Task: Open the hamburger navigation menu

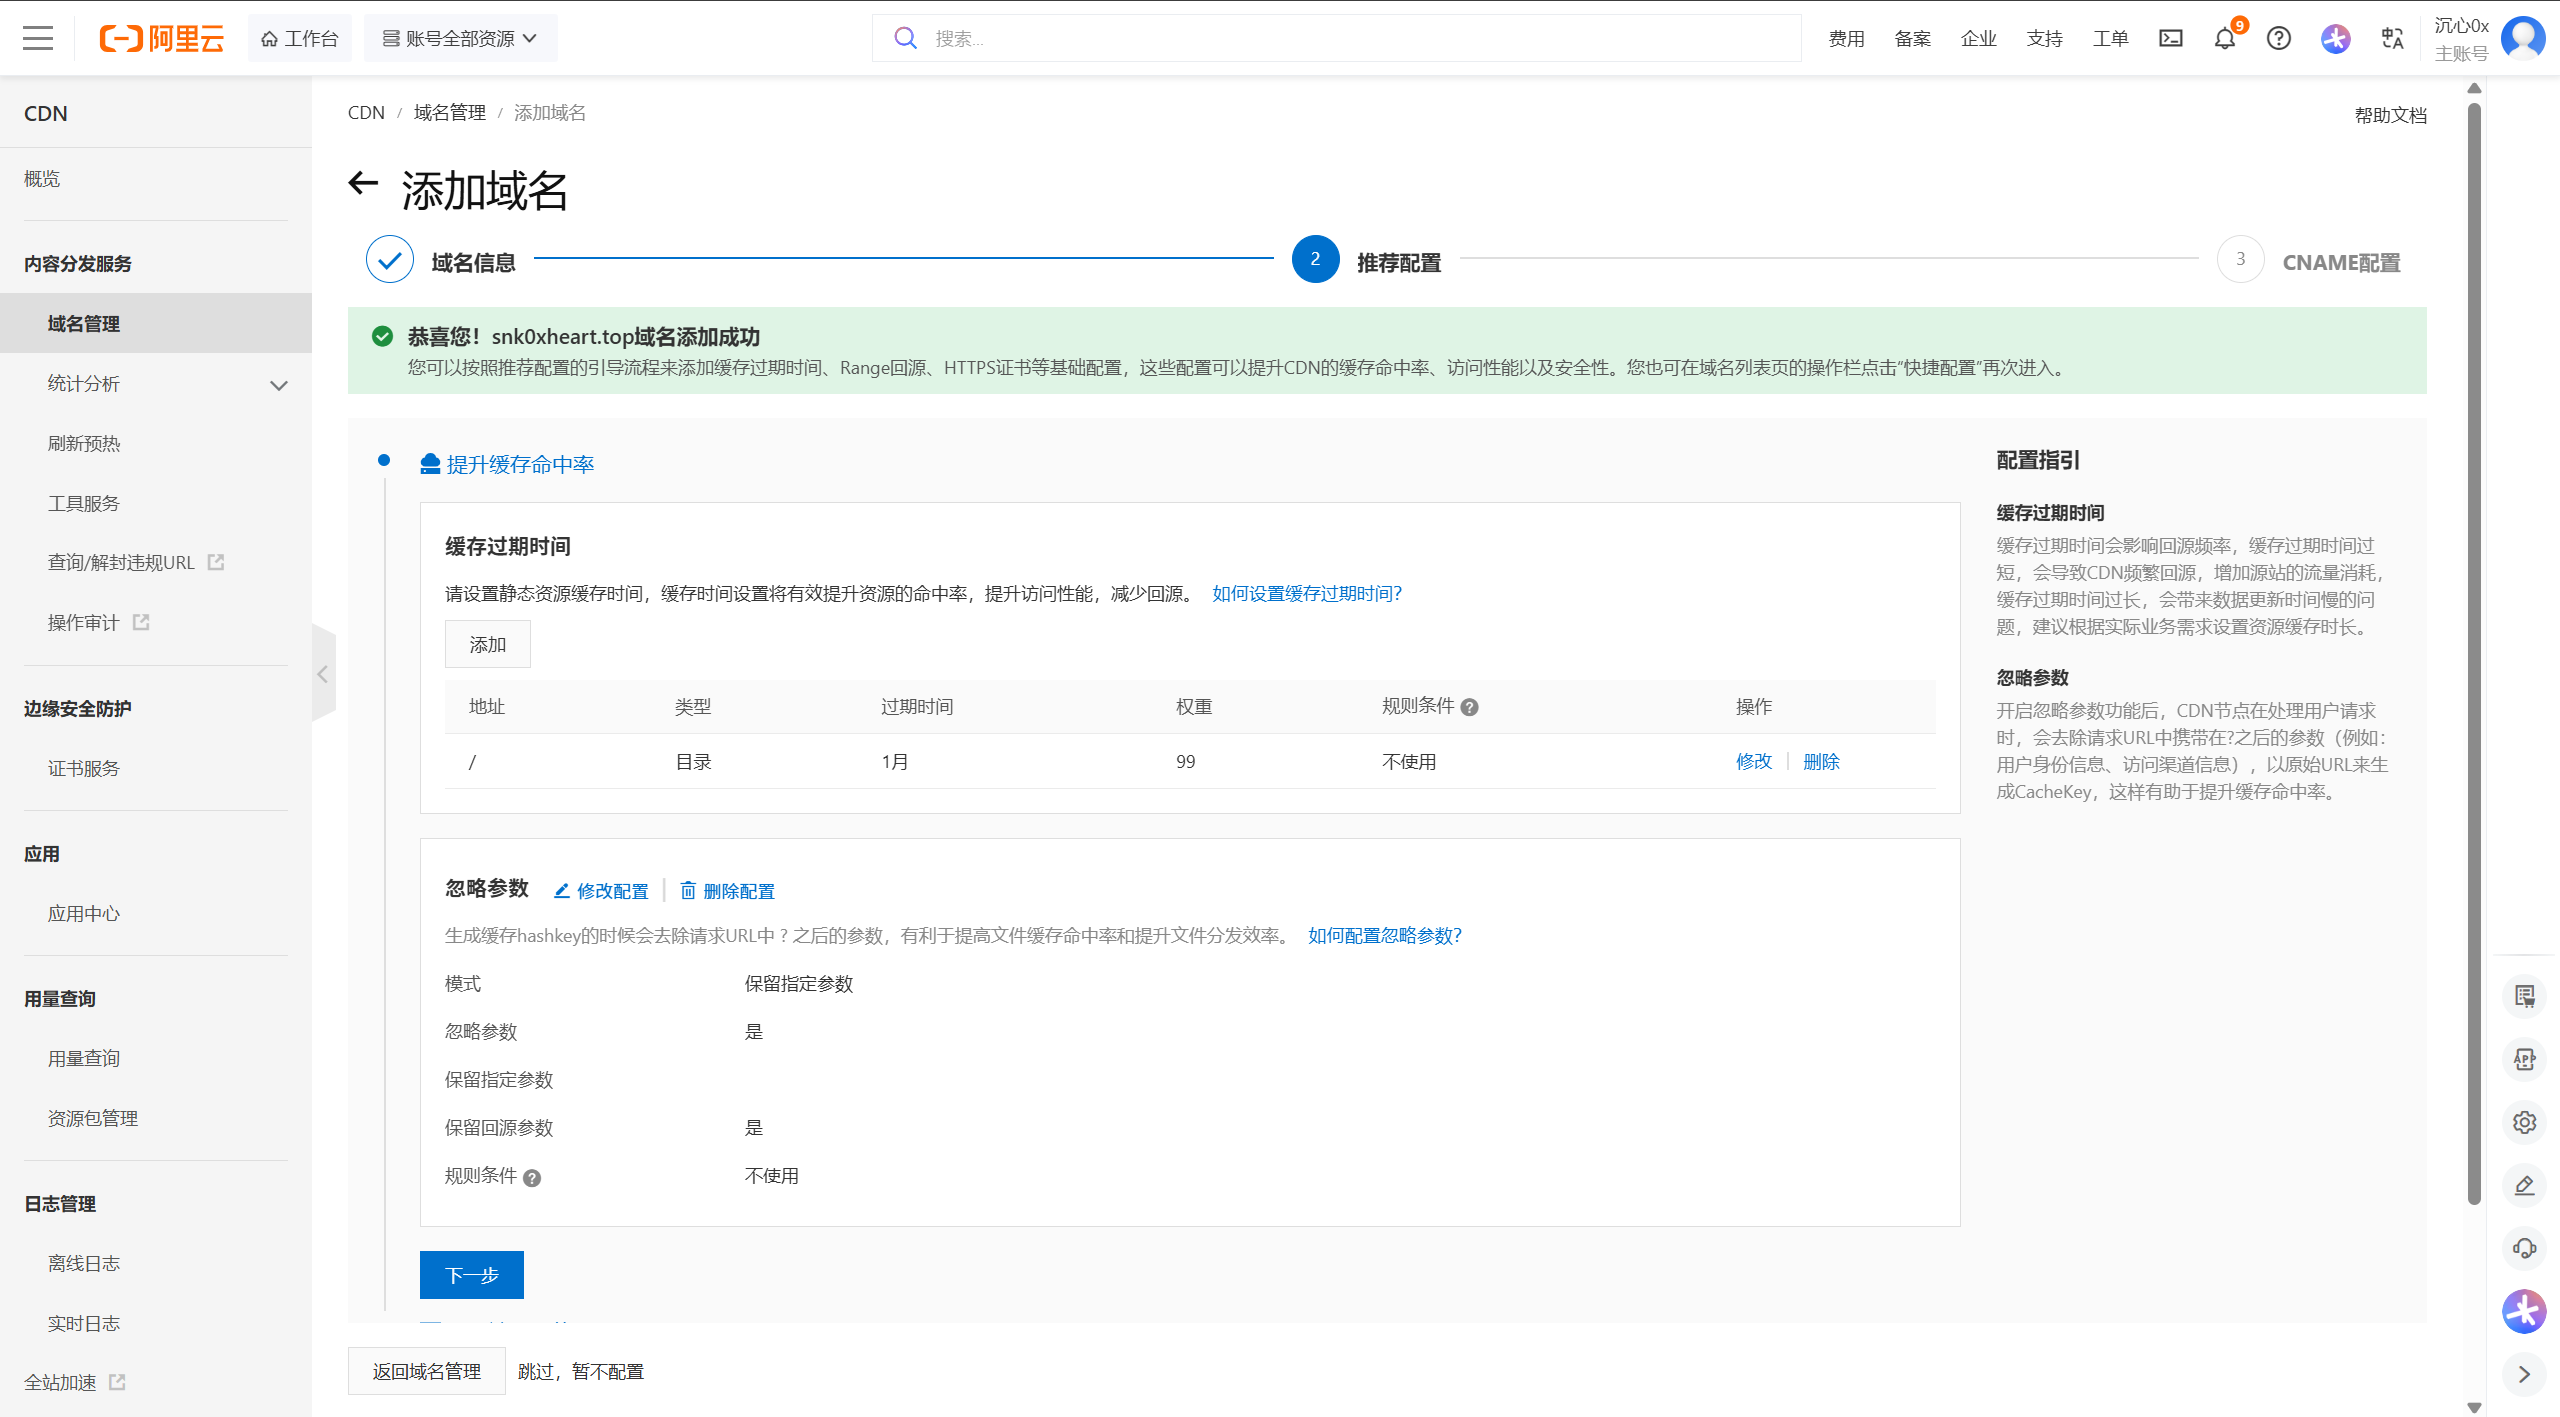Action: click(38, 39)
